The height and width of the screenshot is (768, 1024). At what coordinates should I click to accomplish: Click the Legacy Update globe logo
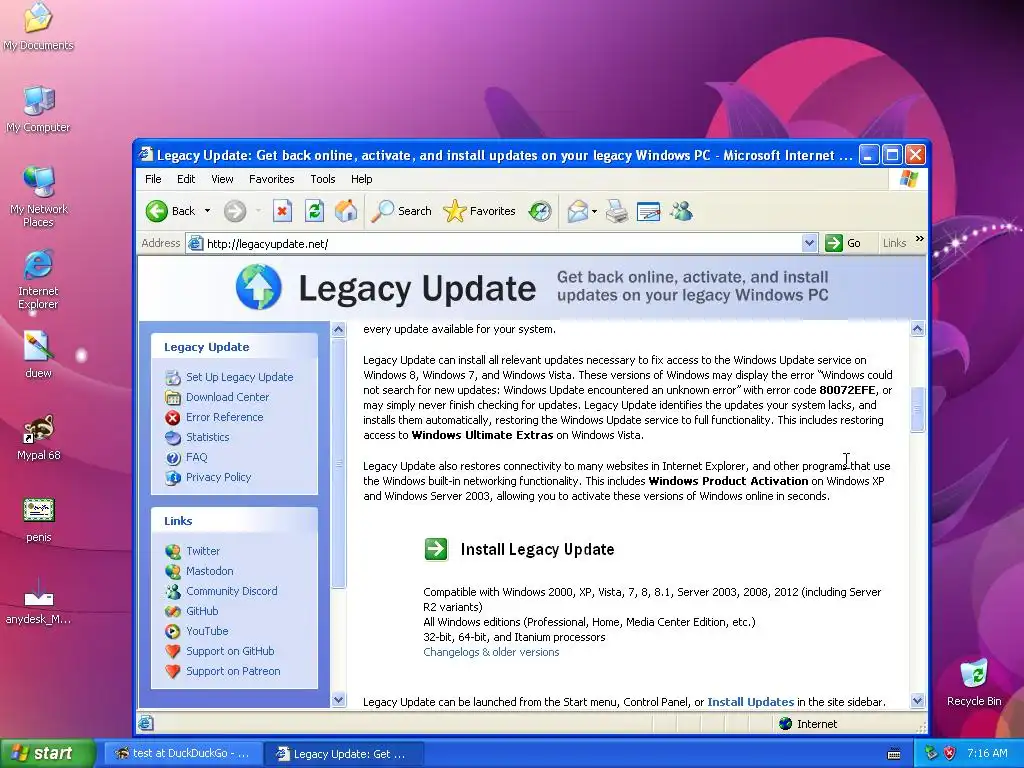259,287
